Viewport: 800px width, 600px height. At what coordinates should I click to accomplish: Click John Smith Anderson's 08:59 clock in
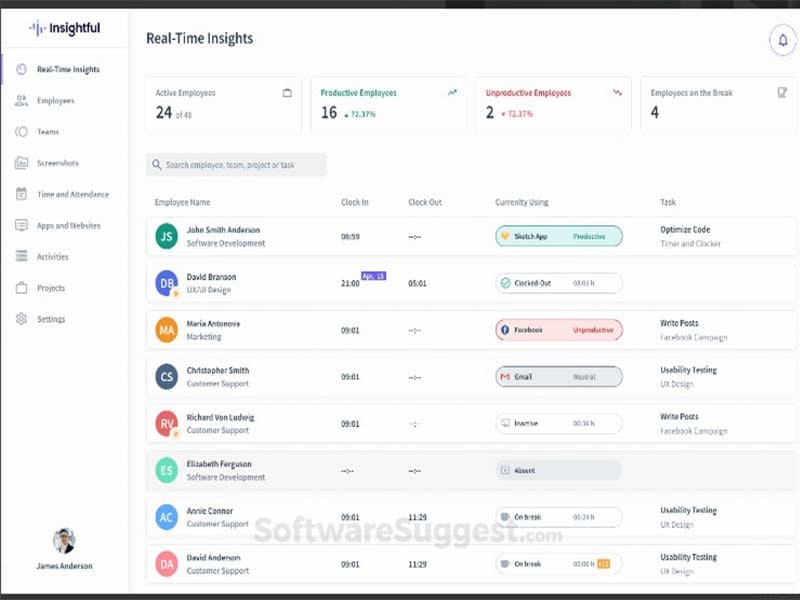350,236
